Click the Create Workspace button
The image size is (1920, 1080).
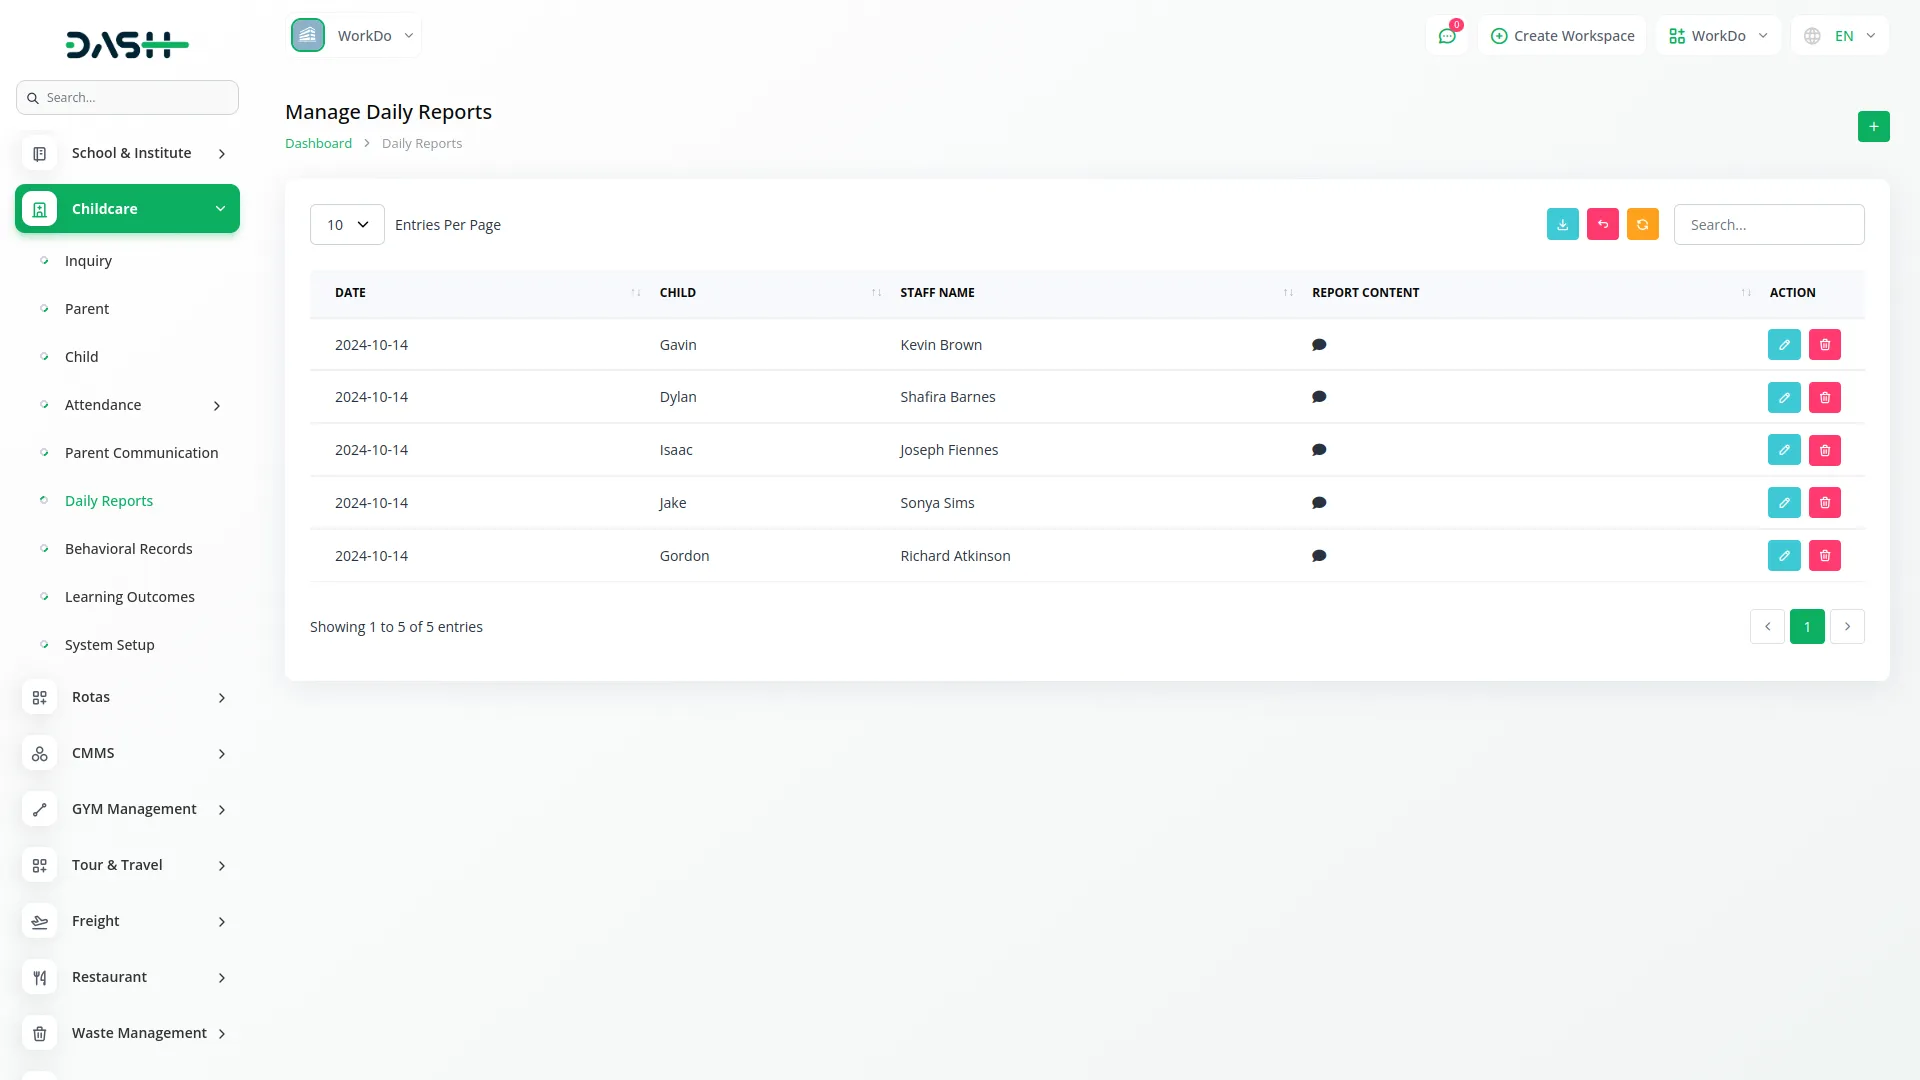tap(1562, 36)
